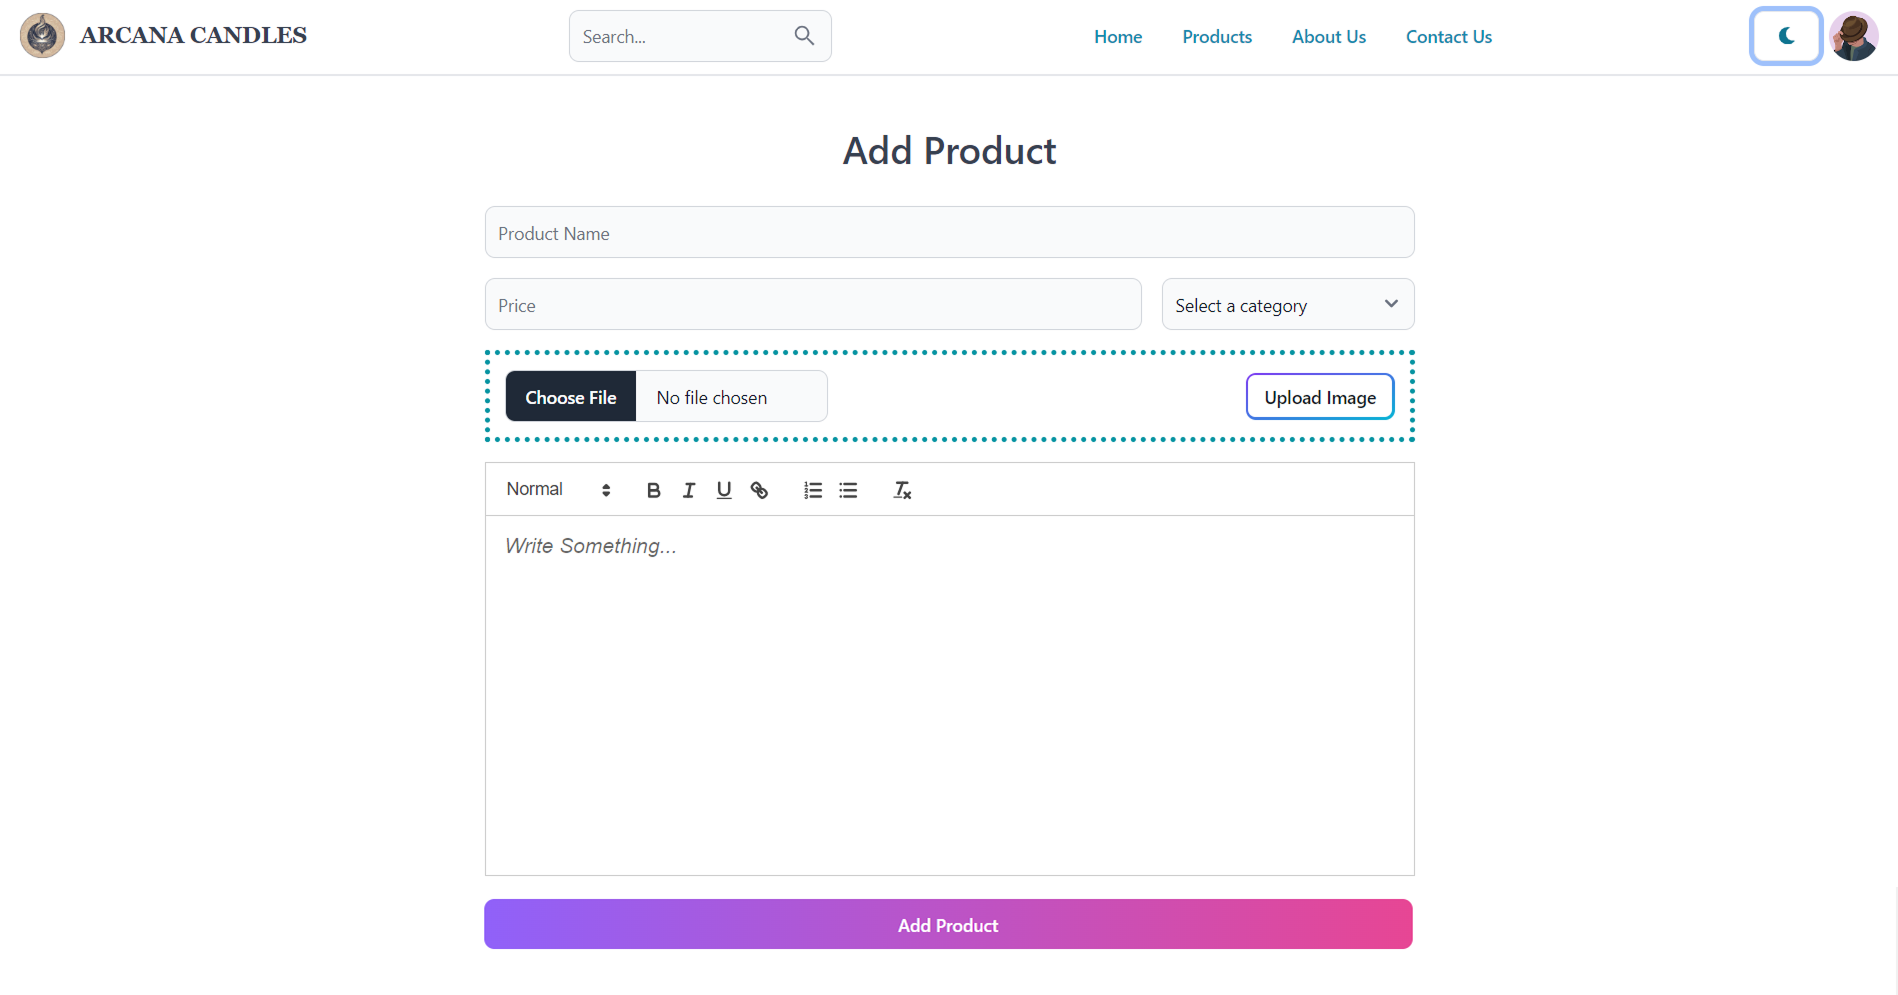Create a bullet list

pos(848,490)
